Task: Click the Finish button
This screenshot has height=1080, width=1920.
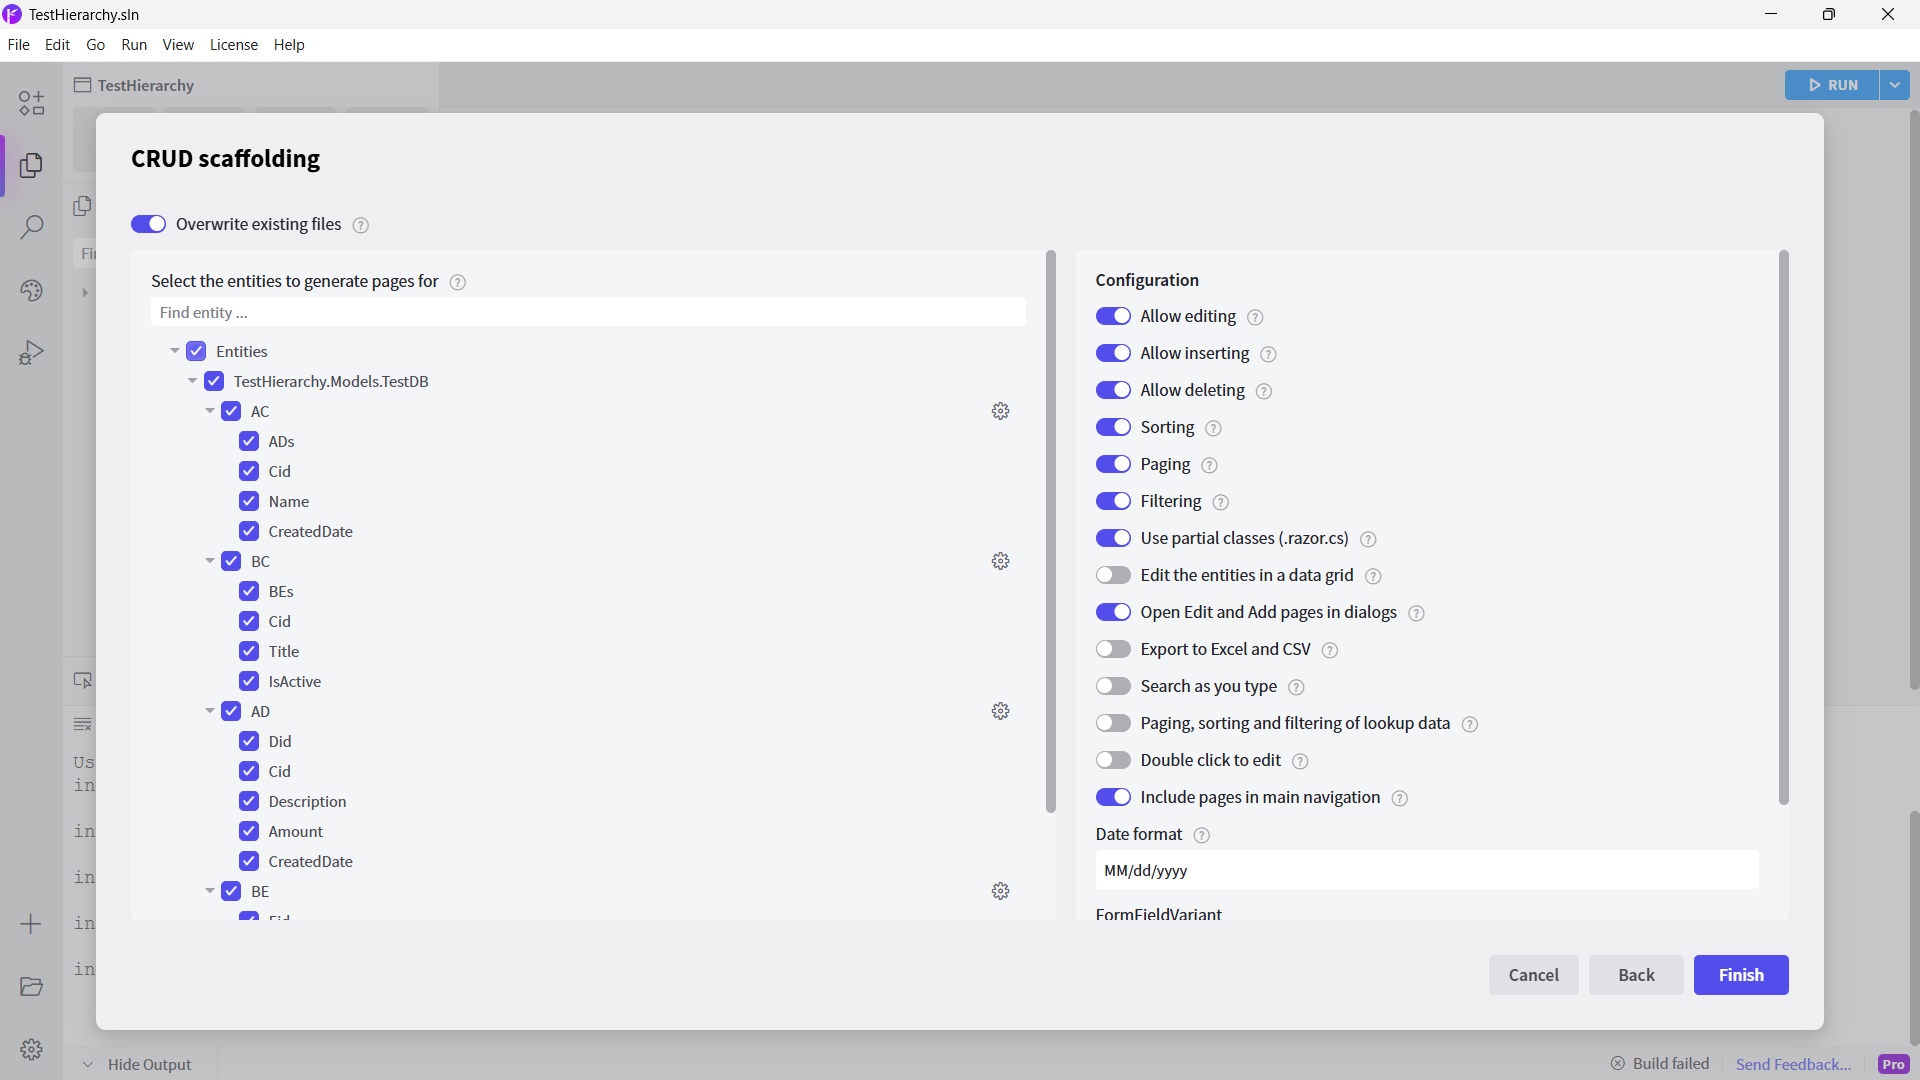Action: (x=1740, y=975)
